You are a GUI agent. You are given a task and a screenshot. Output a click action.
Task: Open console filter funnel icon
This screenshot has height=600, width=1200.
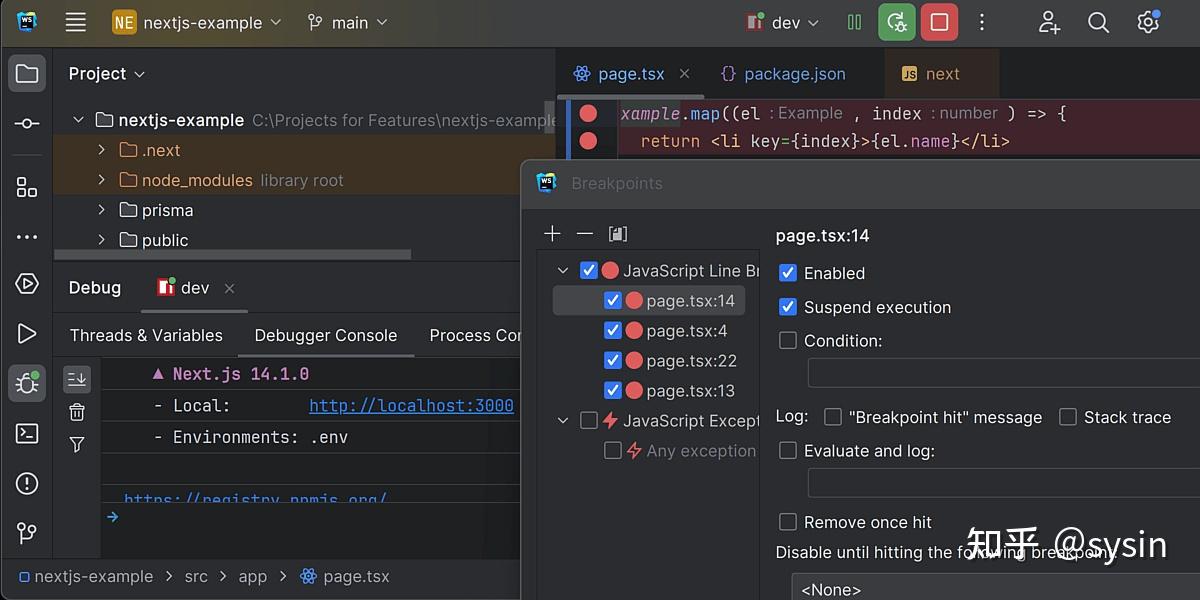click(x=77, y=444)
